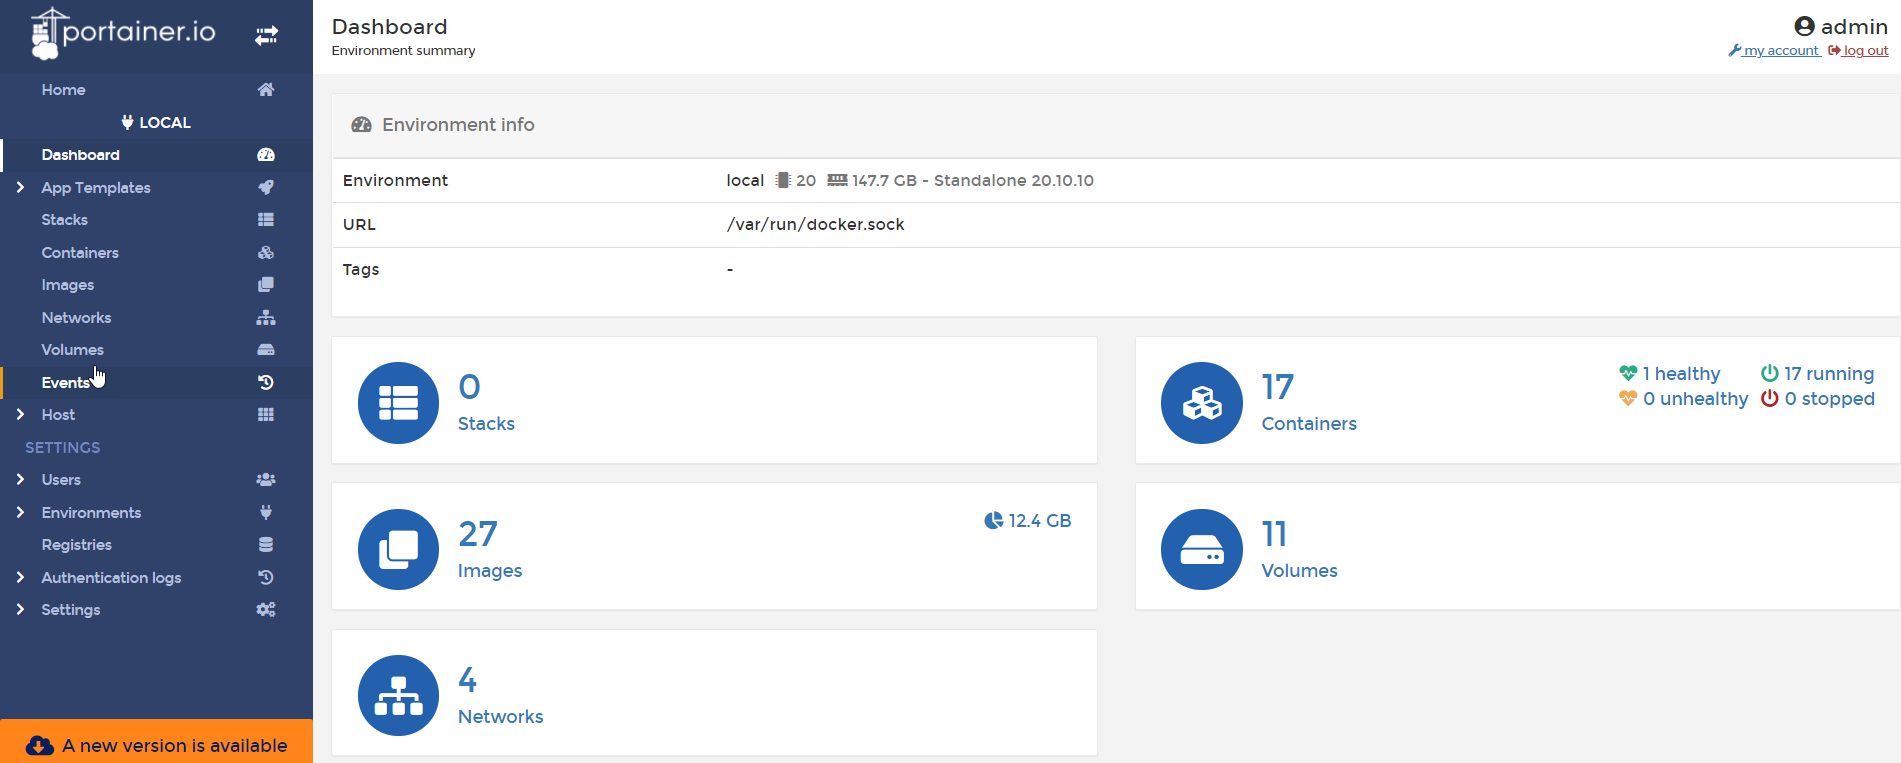Click the new version available banner
Screen dimensions: 1901x763
157,745
